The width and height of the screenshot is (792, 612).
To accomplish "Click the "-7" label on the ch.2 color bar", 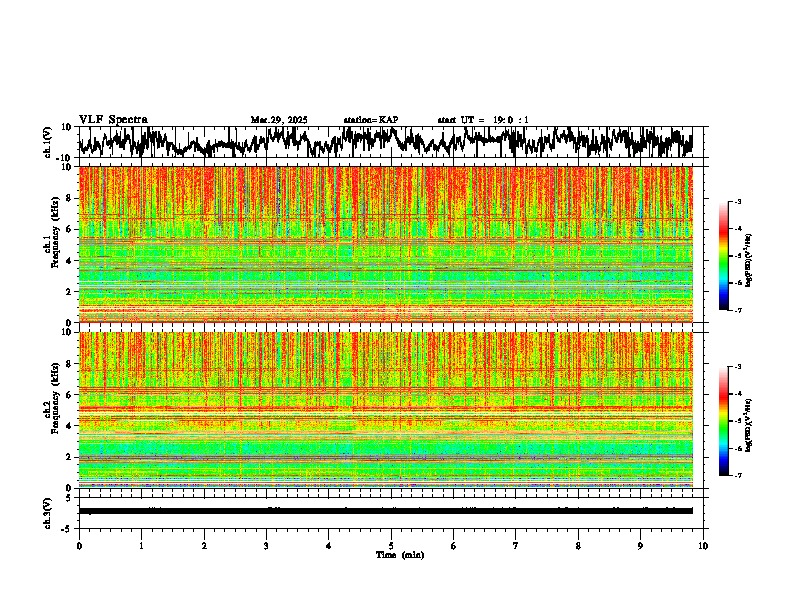I will [737, 475].
